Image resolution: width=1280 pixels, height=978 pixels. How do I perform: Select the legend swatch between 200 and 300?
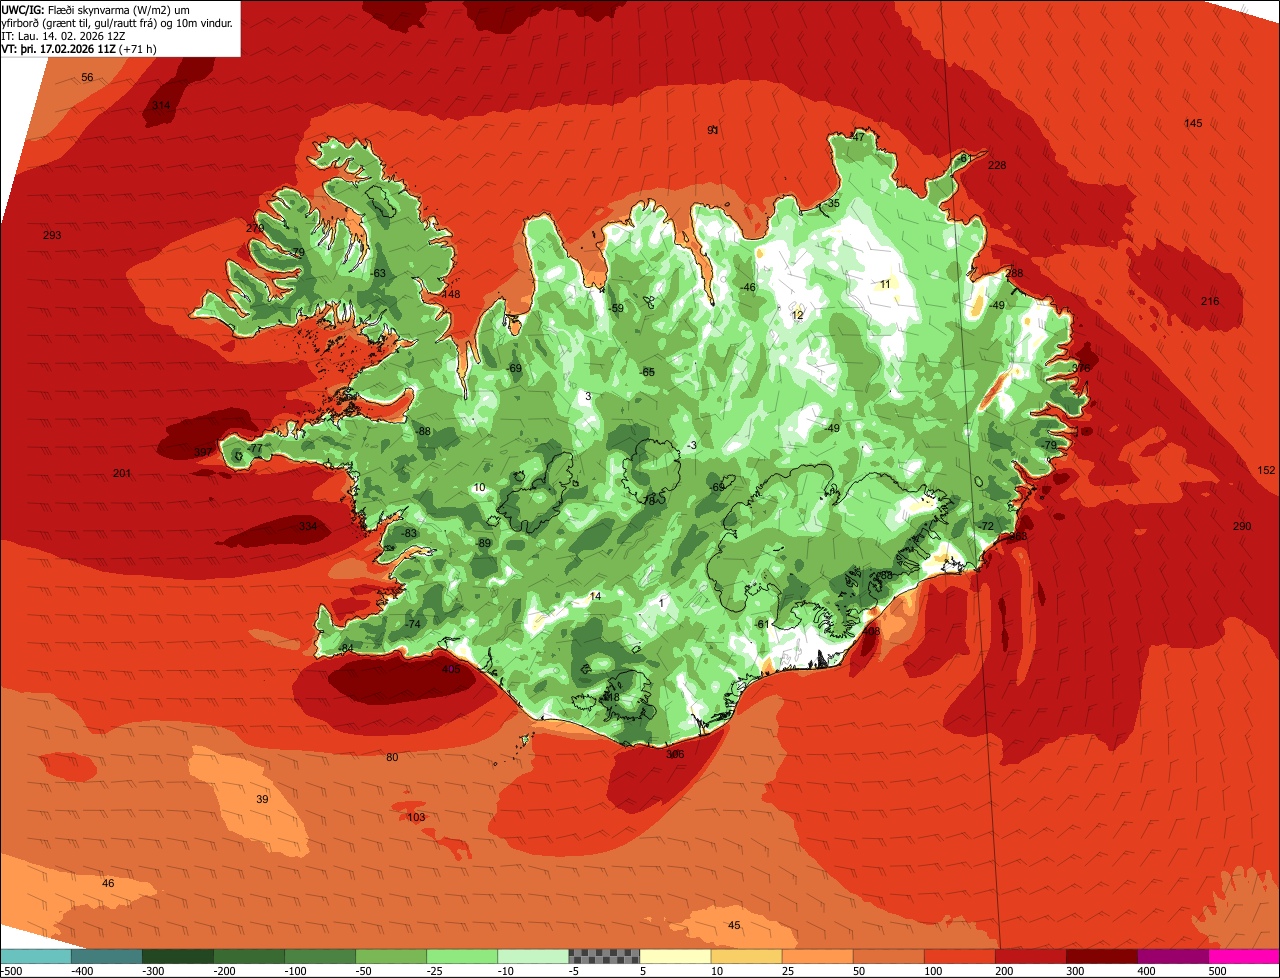(x=1030, y=955)
